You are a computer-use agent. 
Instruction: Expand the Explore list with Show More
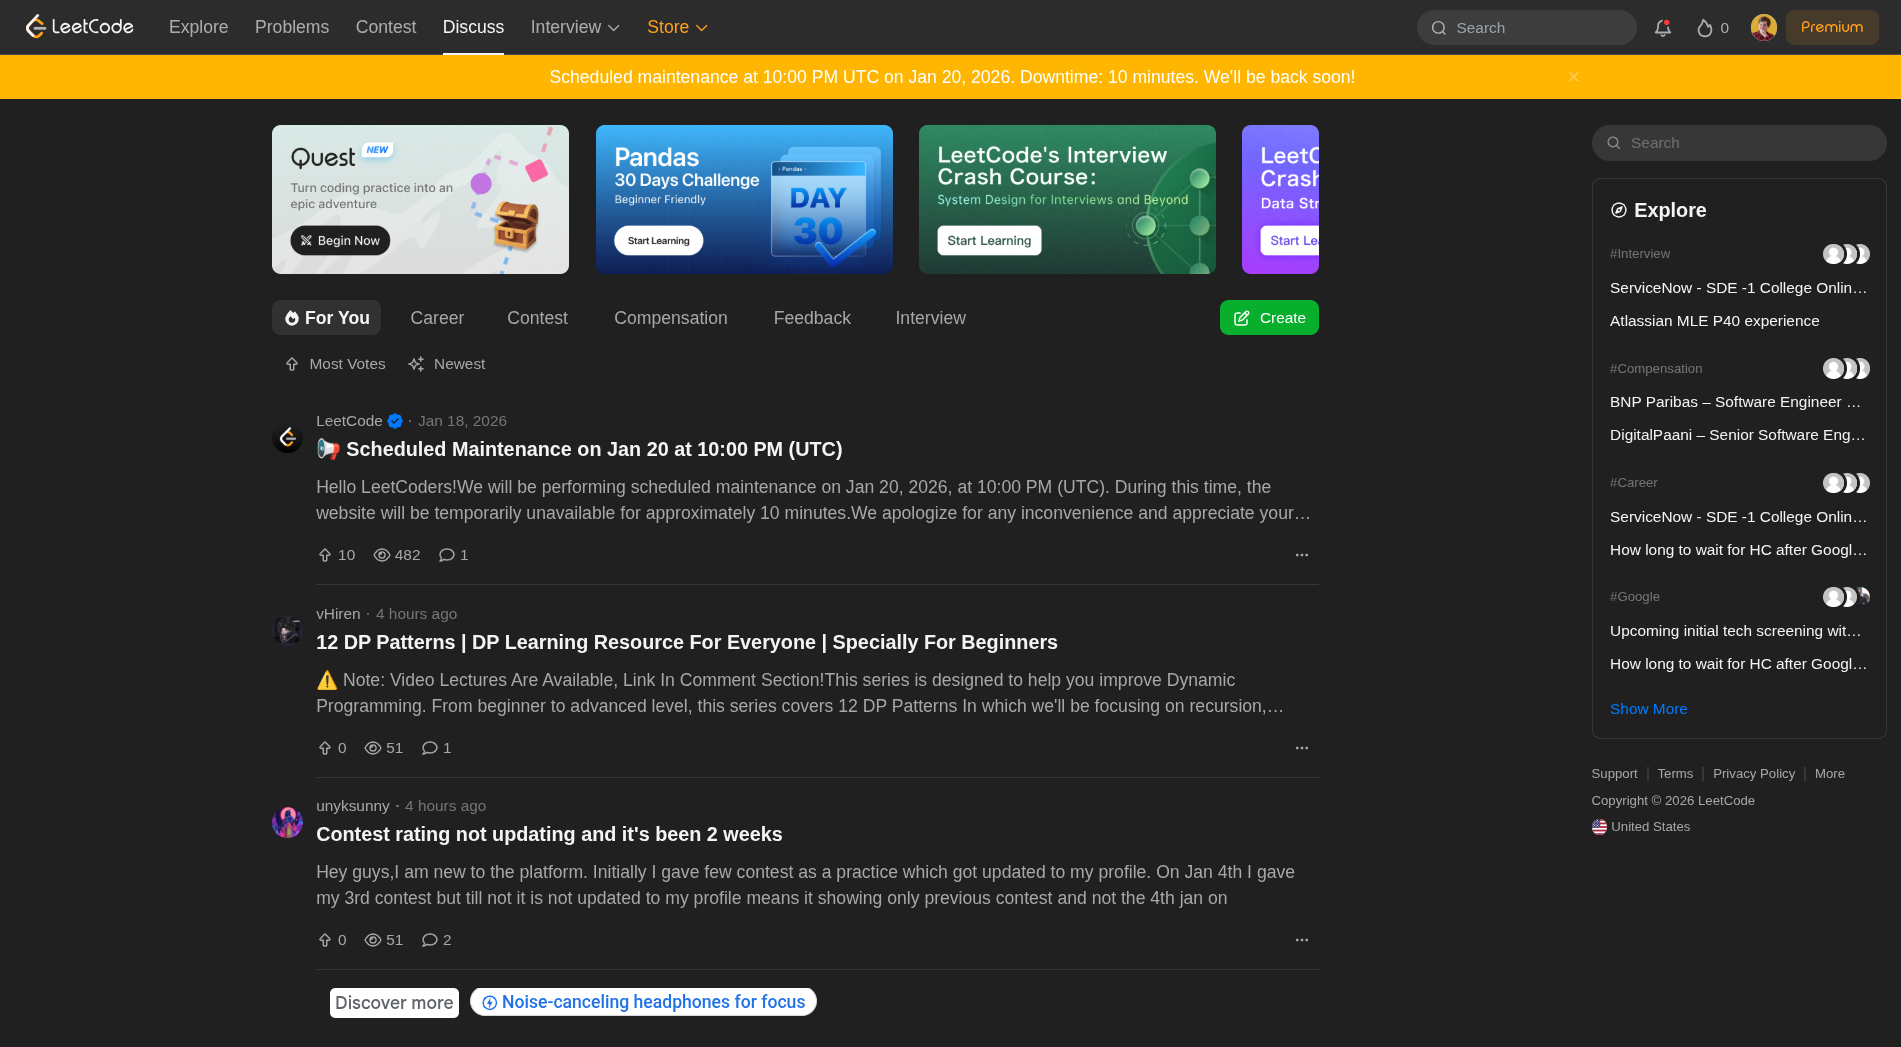(1648, 709)
